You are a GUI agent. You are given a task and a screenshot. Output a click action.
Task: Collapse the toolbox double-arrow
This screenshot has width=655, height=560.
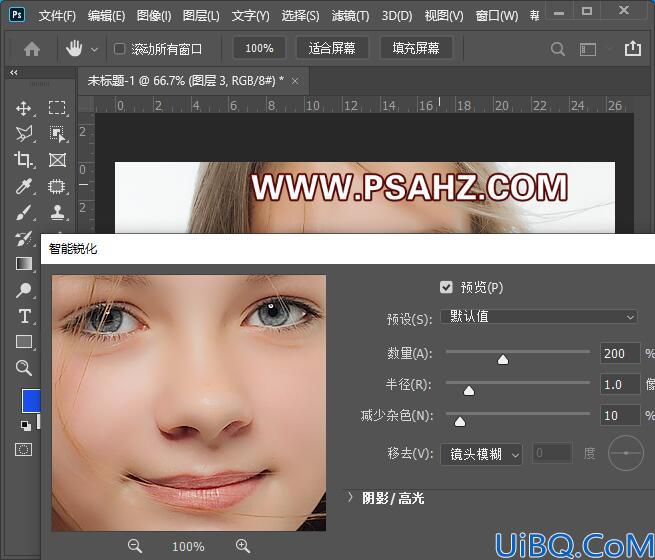click(x=14, y=73)
